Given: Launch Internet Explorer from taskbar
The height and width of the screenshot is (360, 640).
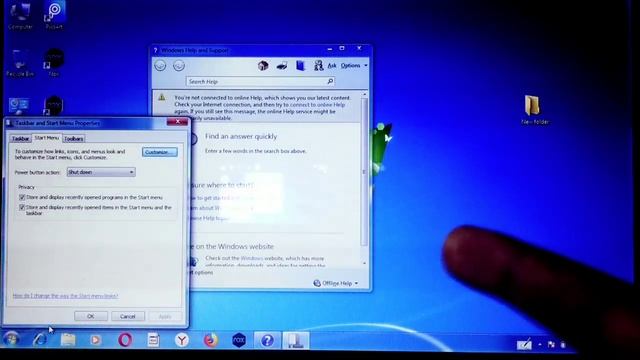Looking at the screenshot, I should click(40, 340).
